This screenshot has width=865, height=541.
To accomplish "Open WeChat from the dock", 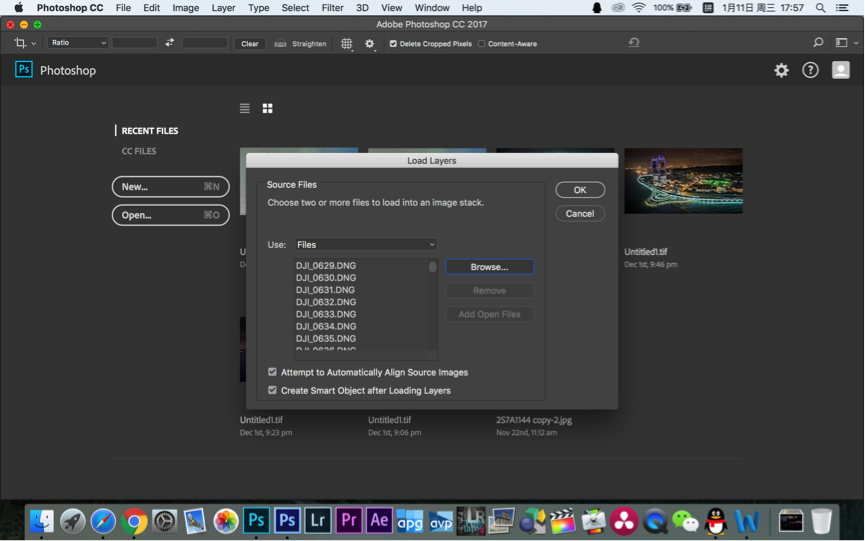I will 685,521.
